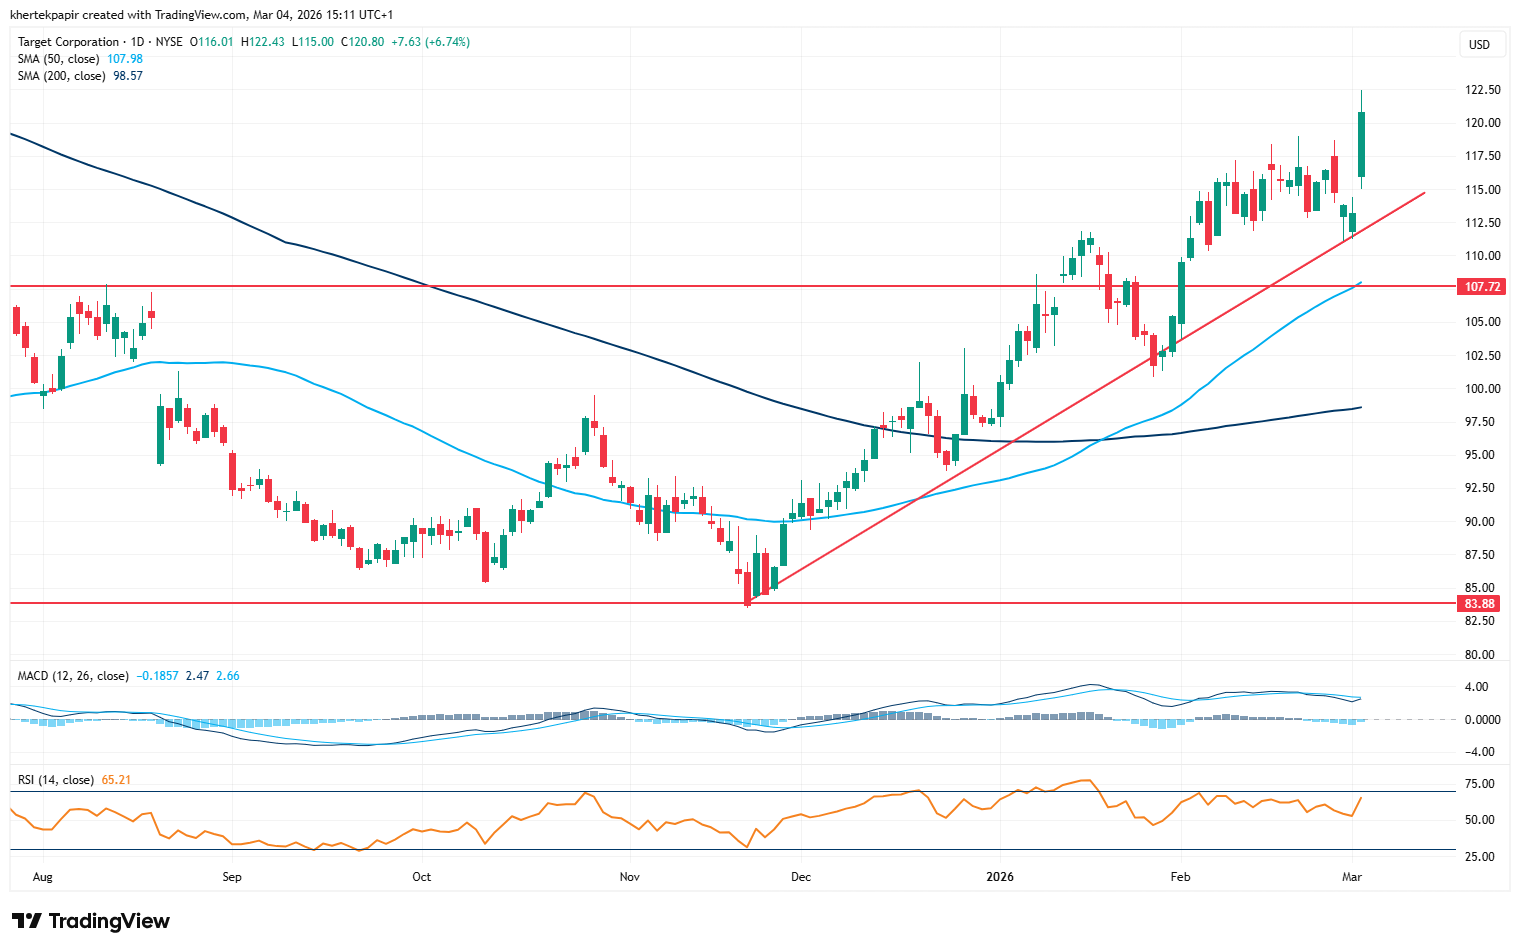
Task: Click the red 107.72 price label
Action: [x=1482, y=287]
